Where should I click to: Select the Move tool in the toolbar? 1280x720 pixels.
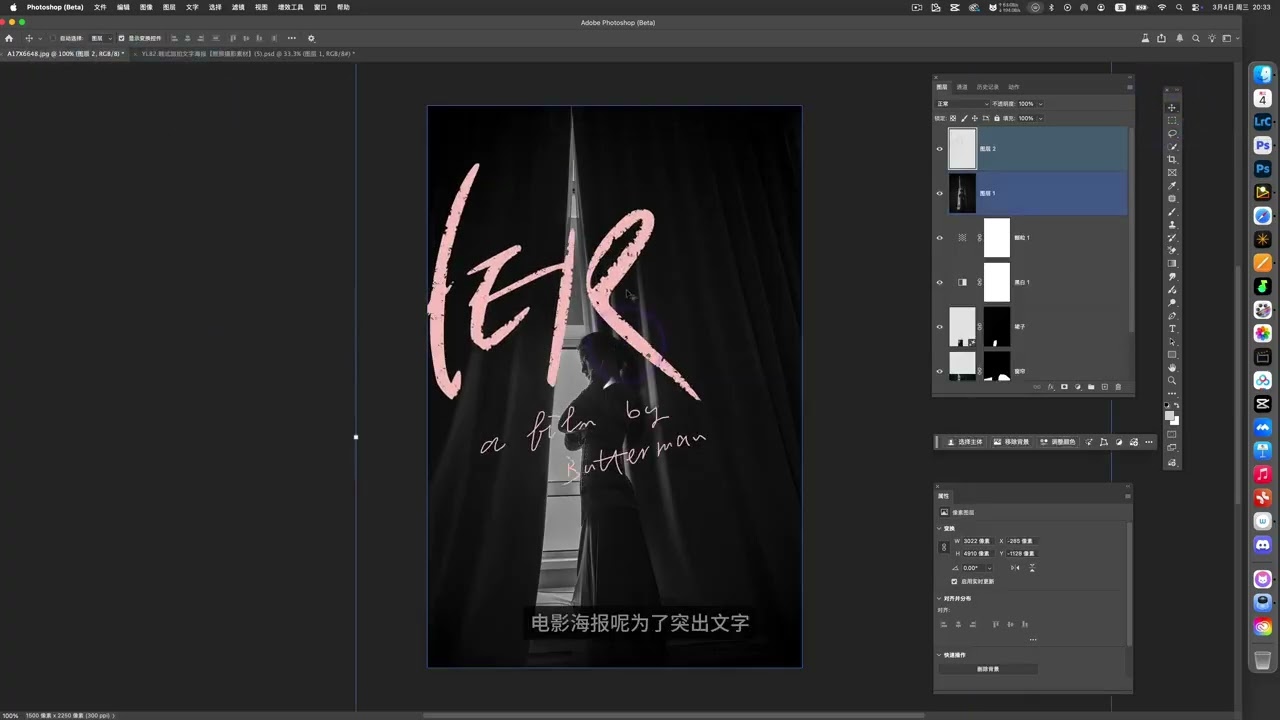1172,106
